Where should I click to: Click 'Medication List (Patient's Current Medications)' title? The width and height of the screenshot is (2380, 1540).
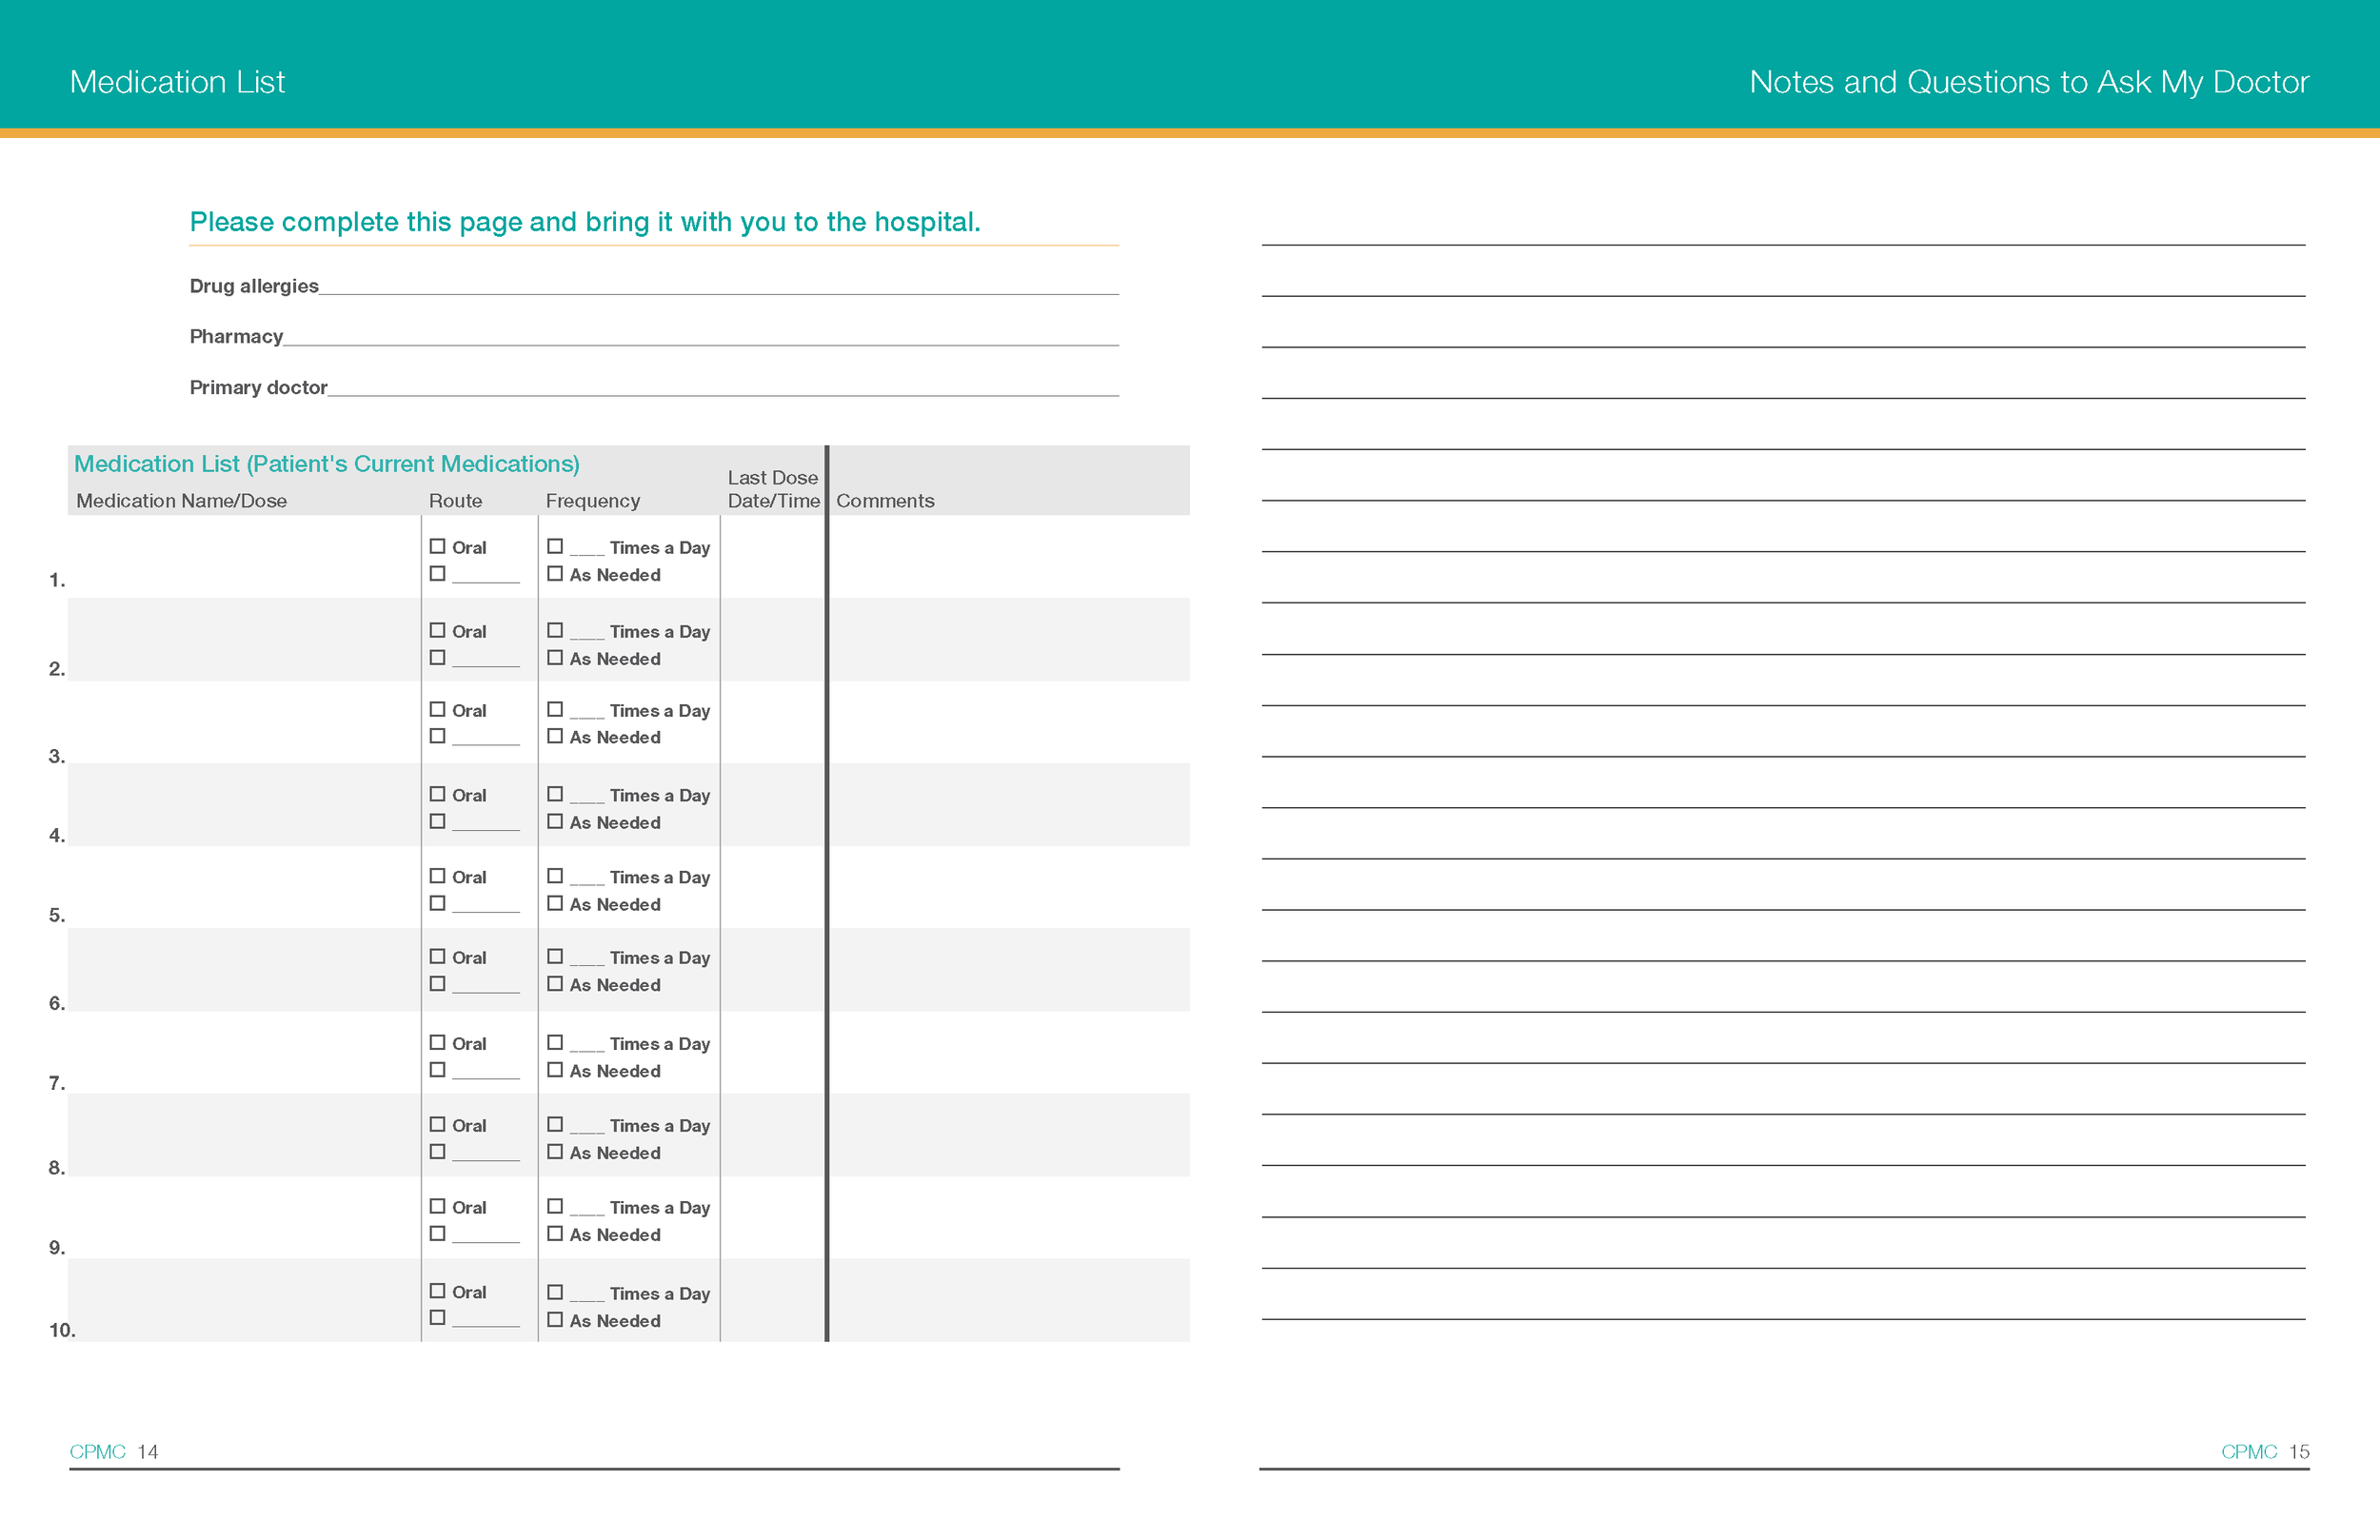click(x=327, y=464)
